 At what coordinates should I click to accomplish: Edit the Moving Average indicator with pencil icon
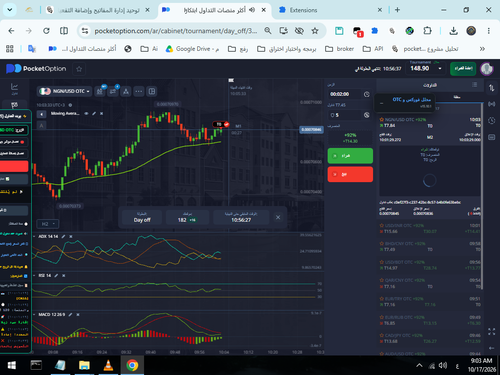click(94, 114)
